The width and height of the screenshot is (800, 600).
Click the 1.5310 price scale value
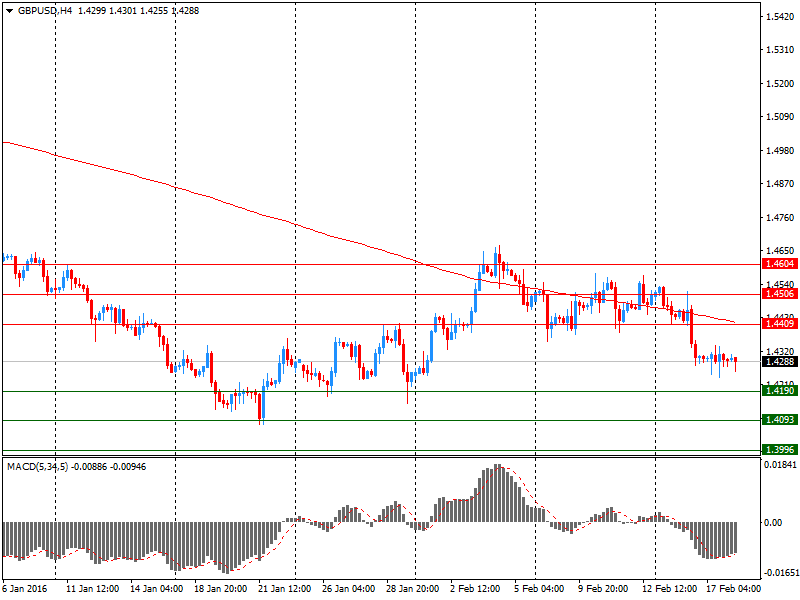(780, 50)
